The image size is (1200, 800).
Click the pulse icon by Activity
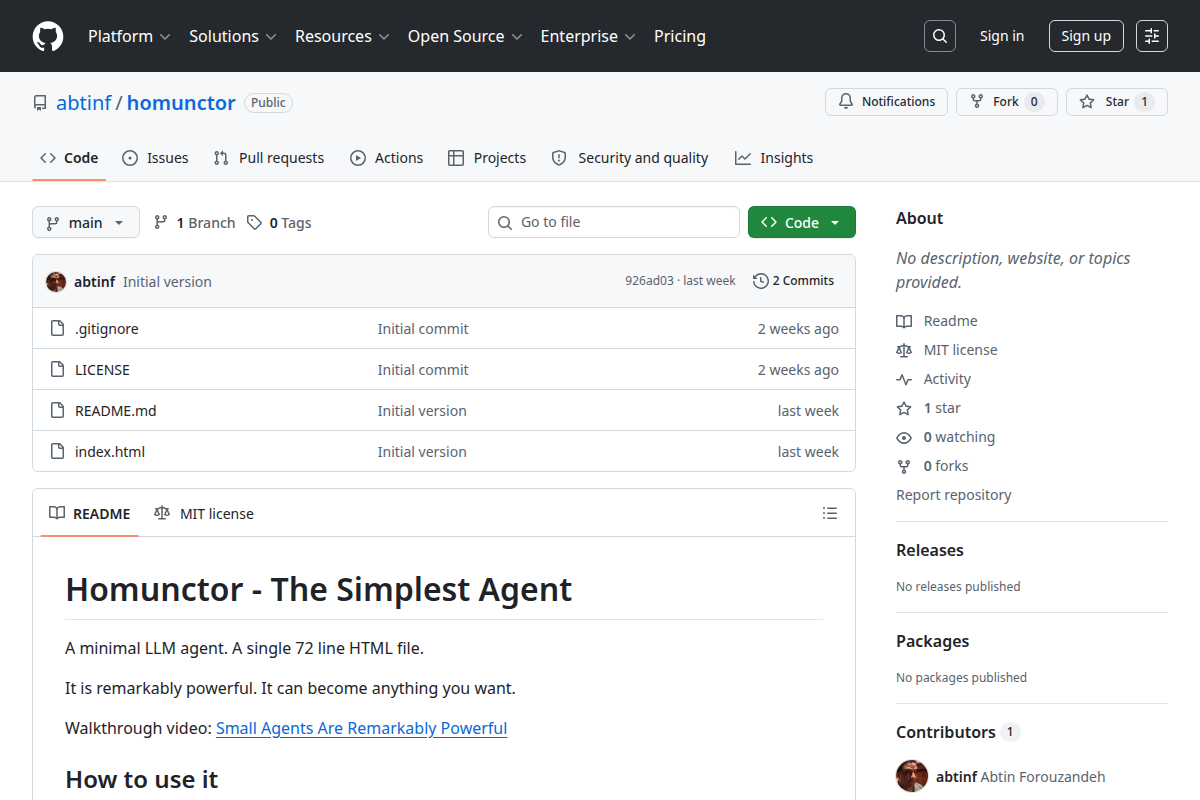pos(904,379)
